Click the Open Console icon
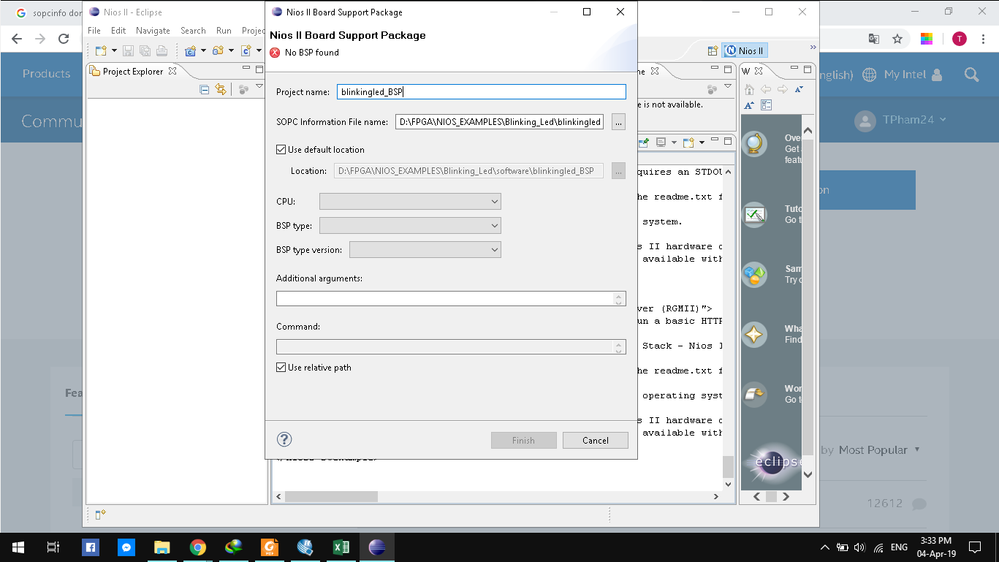 688,143
